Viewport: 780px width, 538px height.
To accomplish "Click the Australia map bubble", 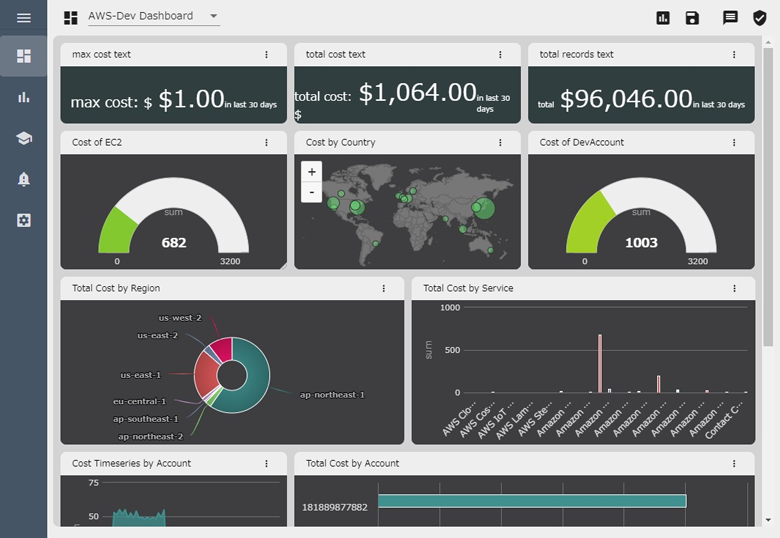I will 490,251.
